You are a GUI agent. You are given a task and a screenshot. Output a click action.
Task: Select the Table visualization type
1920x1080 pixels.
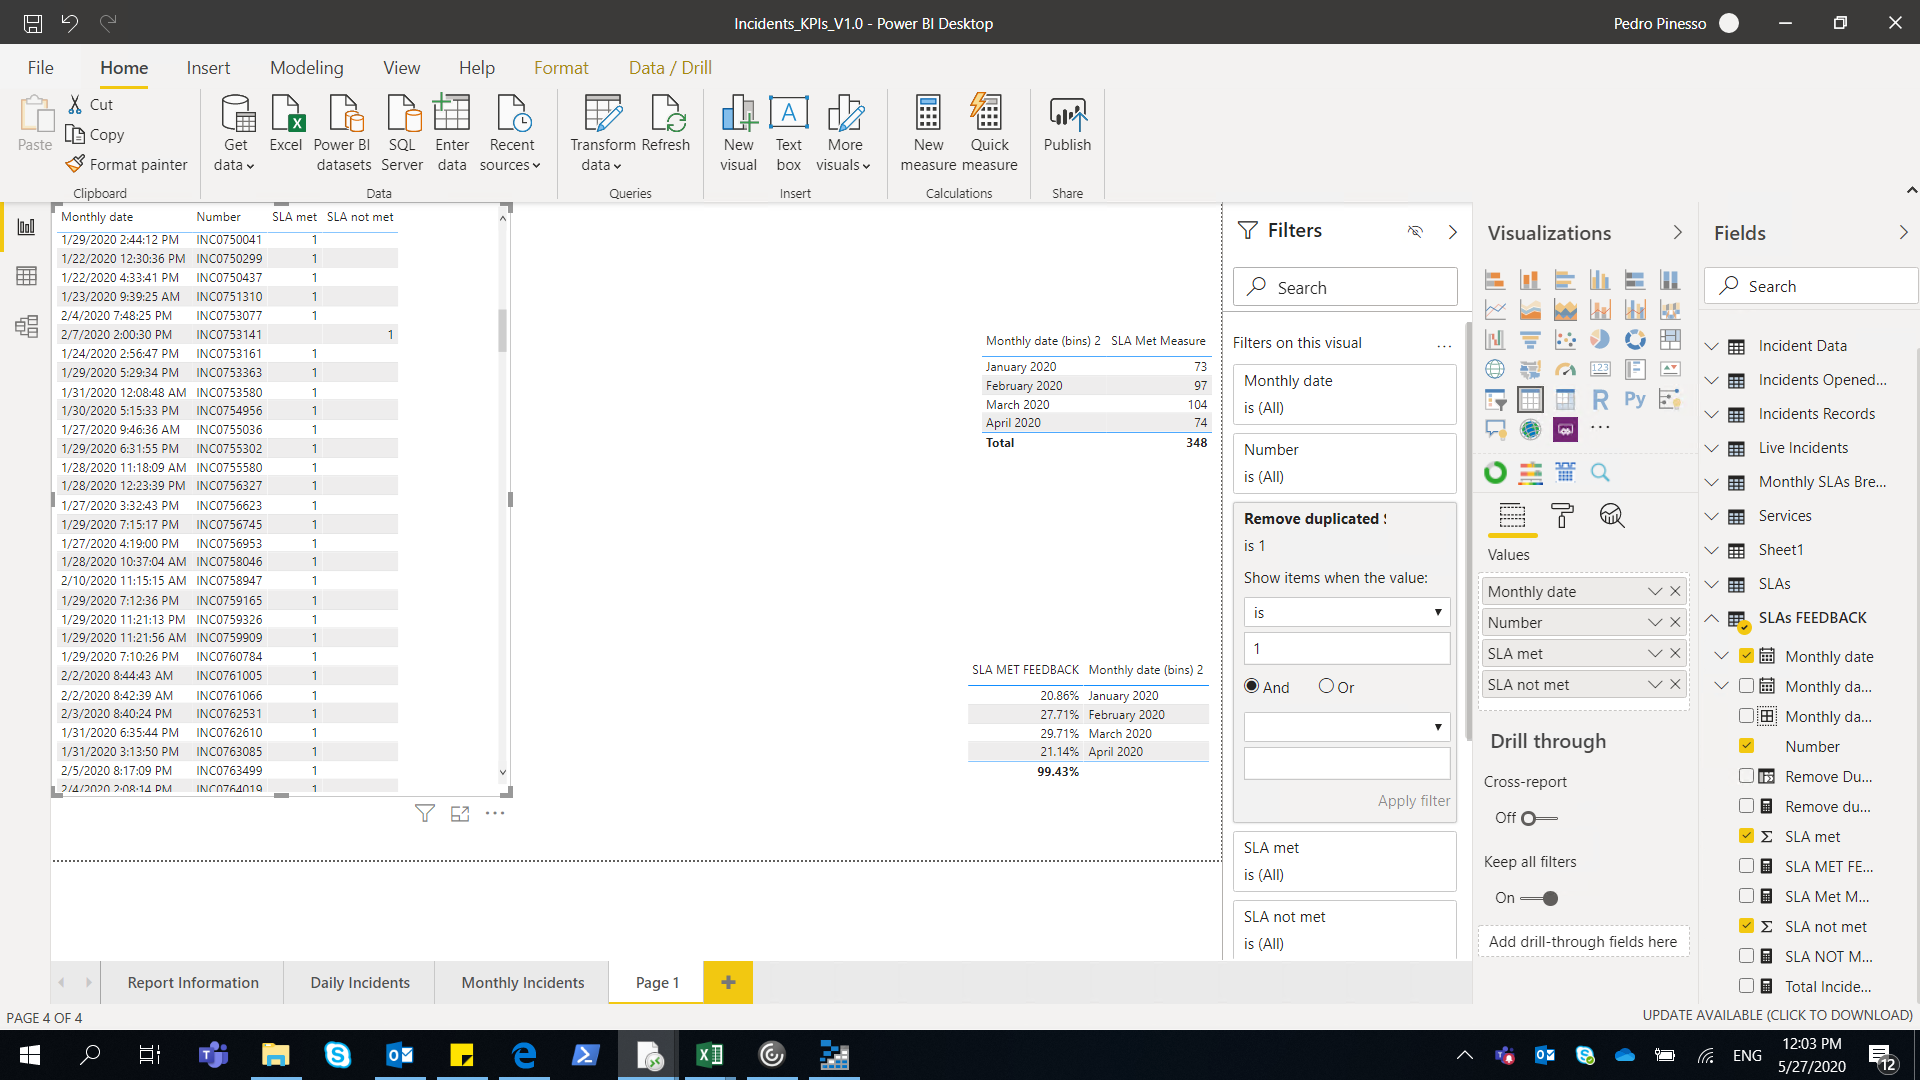1530,400
